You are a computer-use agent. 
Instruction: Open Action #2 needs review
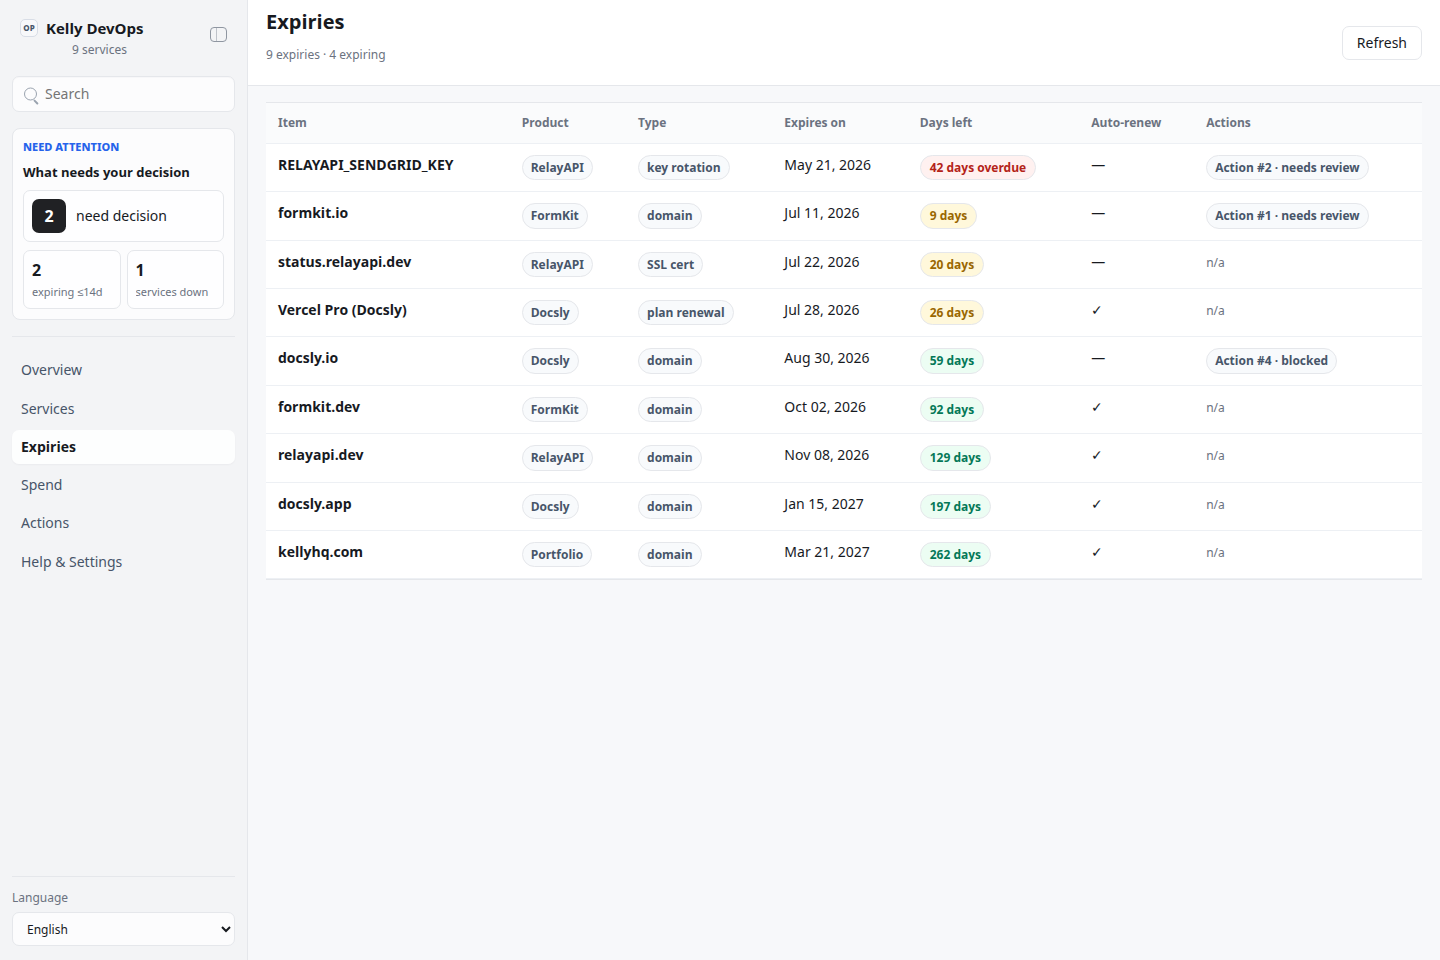[x=1287, y=168]
